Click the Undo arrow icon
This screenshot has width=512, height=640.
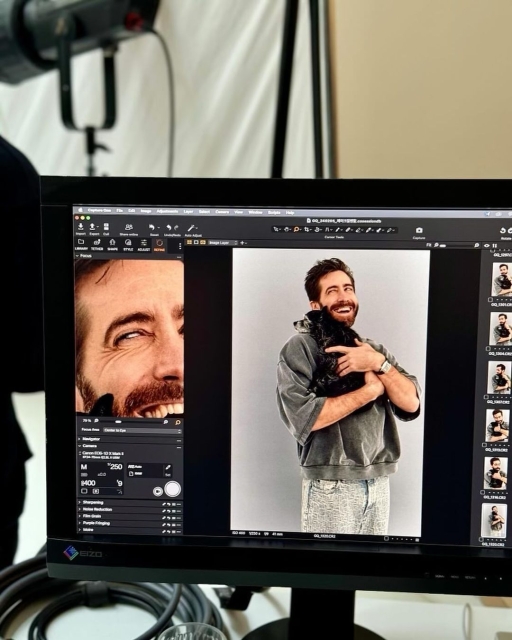[x=169, y=227]
